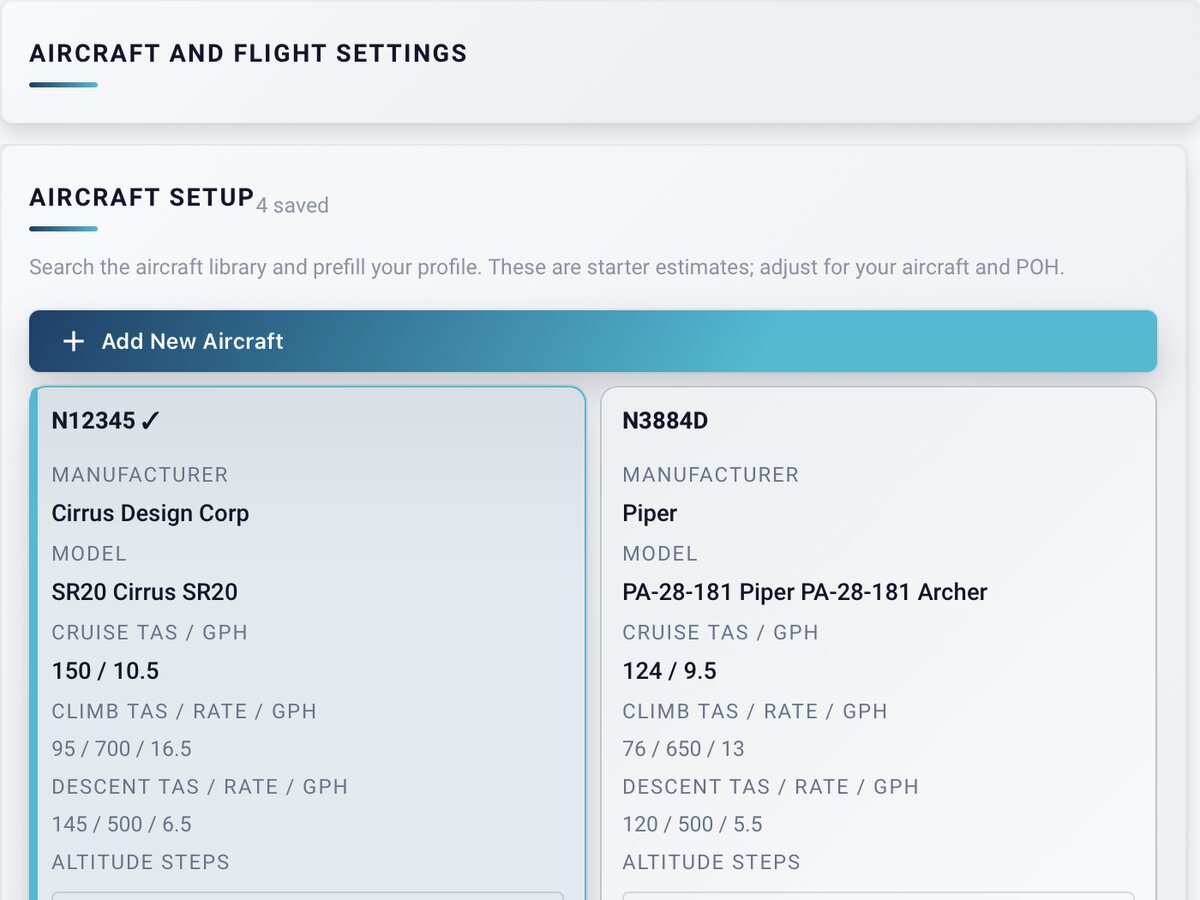
Task: Click the SR20 Cirrus SR20 model text
Action: click(x=145, y=592)
